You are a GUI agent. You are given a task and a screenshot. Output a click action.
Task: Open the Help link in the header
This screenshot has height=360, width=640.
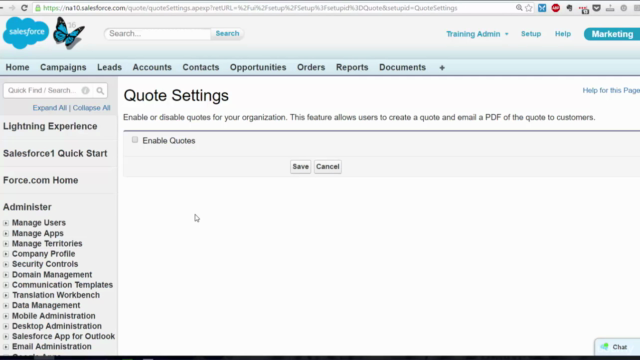click(x=562, y=34)
